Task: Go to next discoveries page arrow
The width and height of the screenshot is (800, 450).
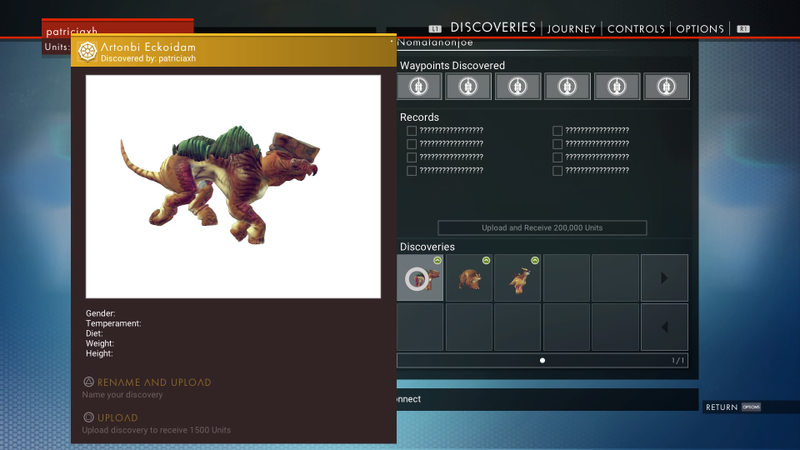Action: click(664, 278)
